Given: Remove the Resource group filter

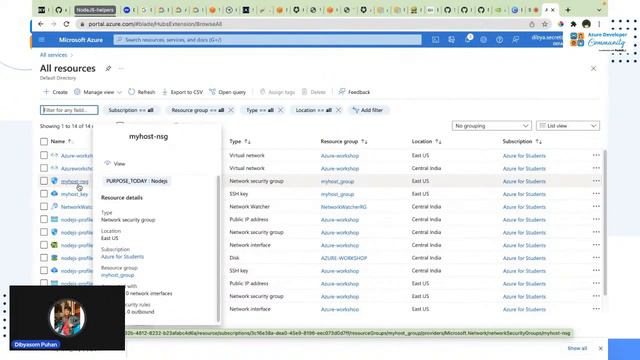Looking at the screenshot, I should 231,110.
